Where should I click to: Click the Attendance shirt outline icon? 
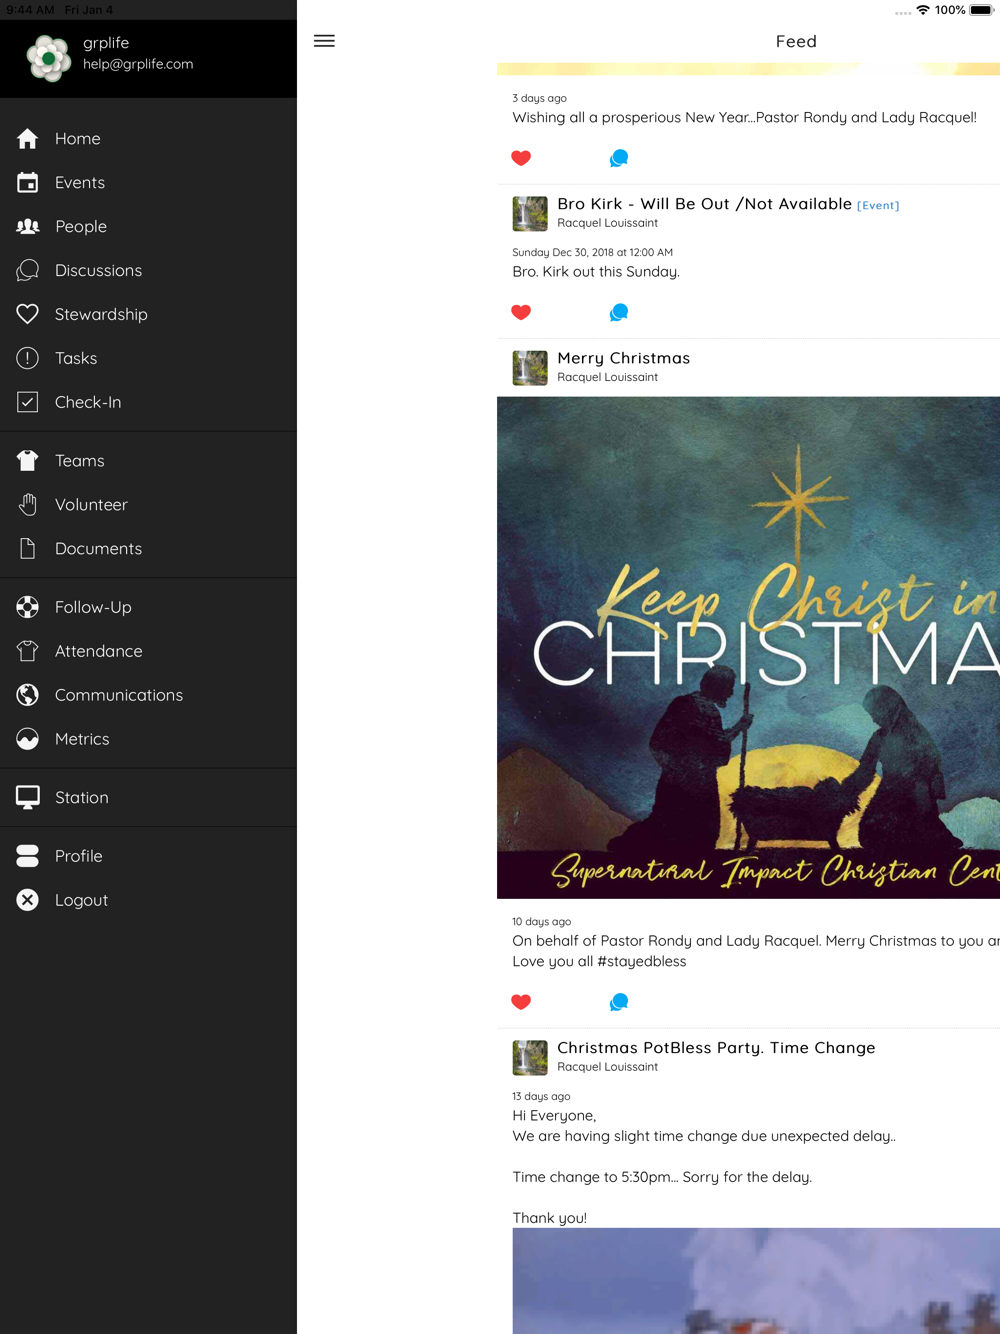point(28,651)
